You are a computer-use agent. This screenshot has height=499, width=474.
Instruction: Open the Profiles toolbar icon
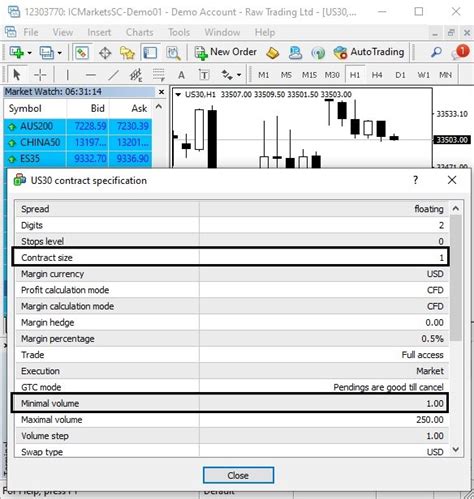46,53
